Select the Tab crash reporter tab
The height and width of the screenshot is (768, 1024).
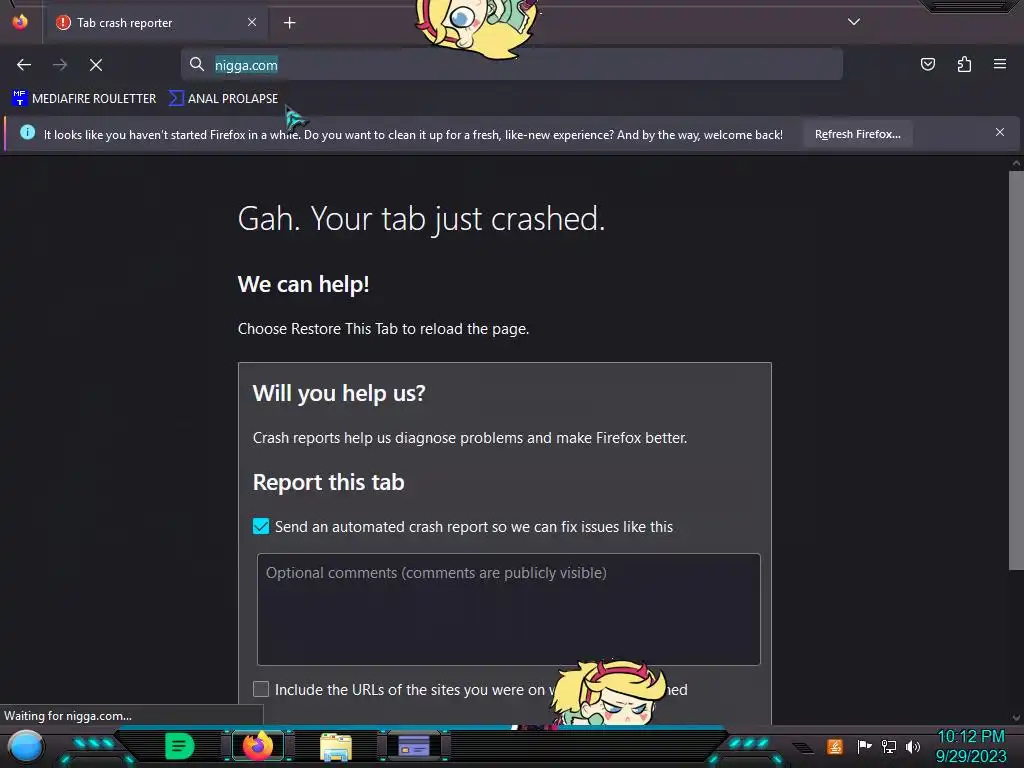click(157, 23)
